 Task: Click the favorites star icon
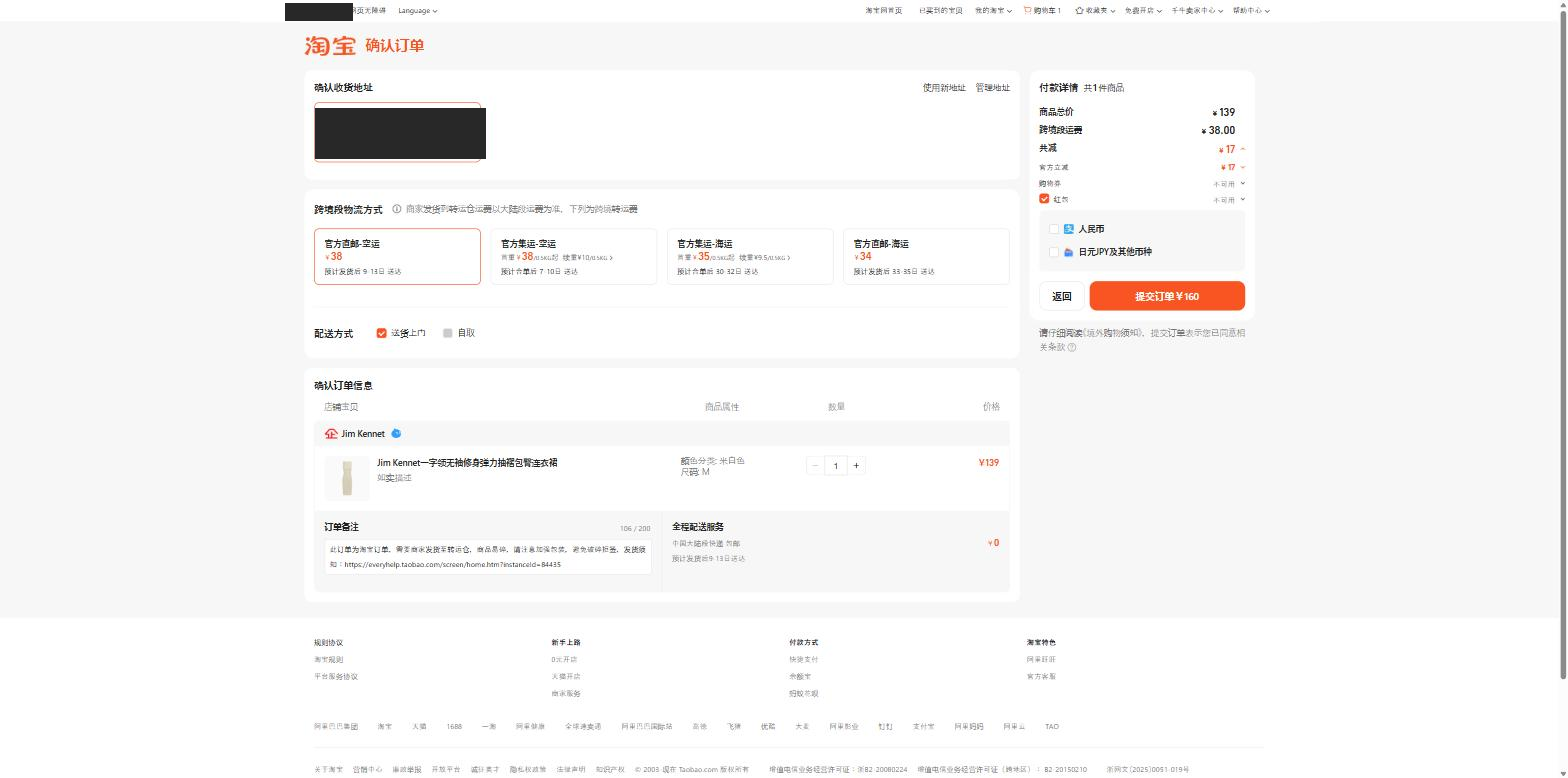click(1080, 10)
